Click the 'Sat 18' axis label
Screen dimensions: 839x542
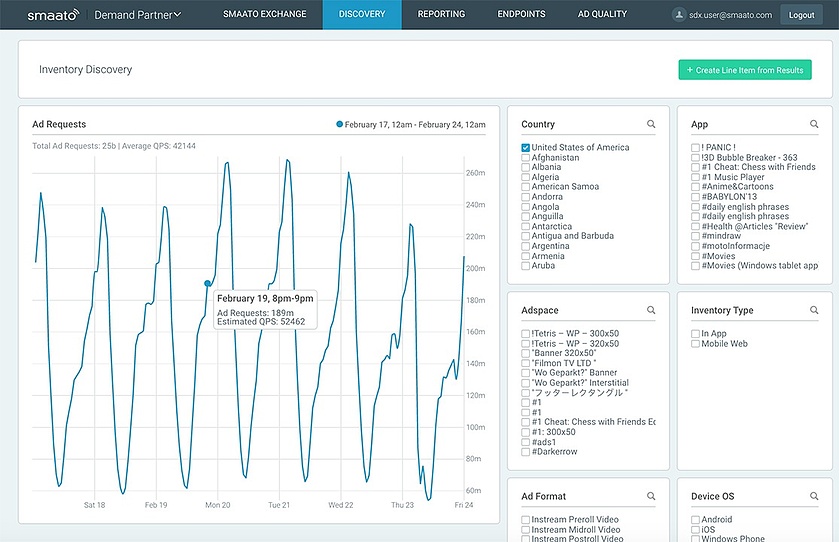click(95, 505)
